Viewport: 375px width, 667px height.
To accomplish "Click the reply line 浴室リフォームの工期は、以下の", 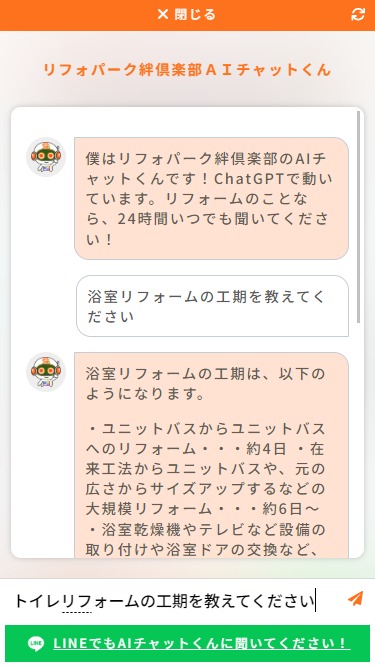I will (205, 374).
